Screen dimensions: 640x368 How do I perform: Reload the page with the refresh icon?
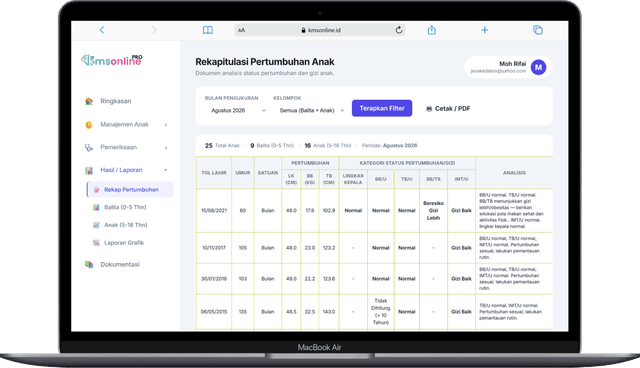pos(399,30)
